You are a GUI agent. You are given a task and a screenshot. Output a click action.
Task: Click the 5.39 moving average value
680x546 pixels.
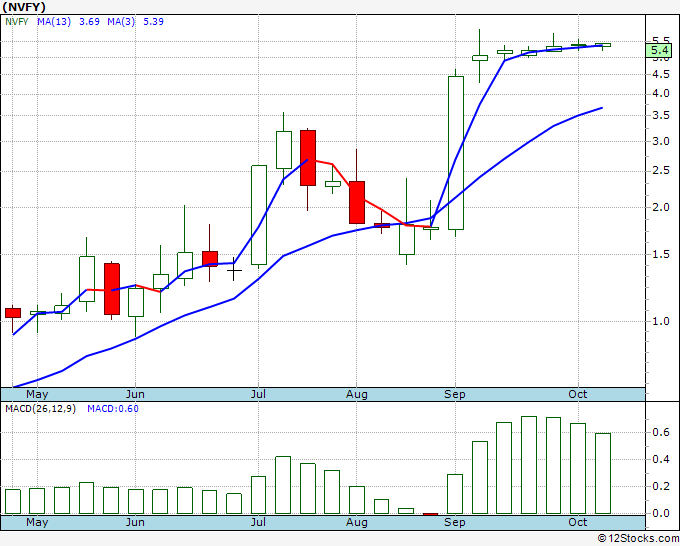click(x=154, y=22)
